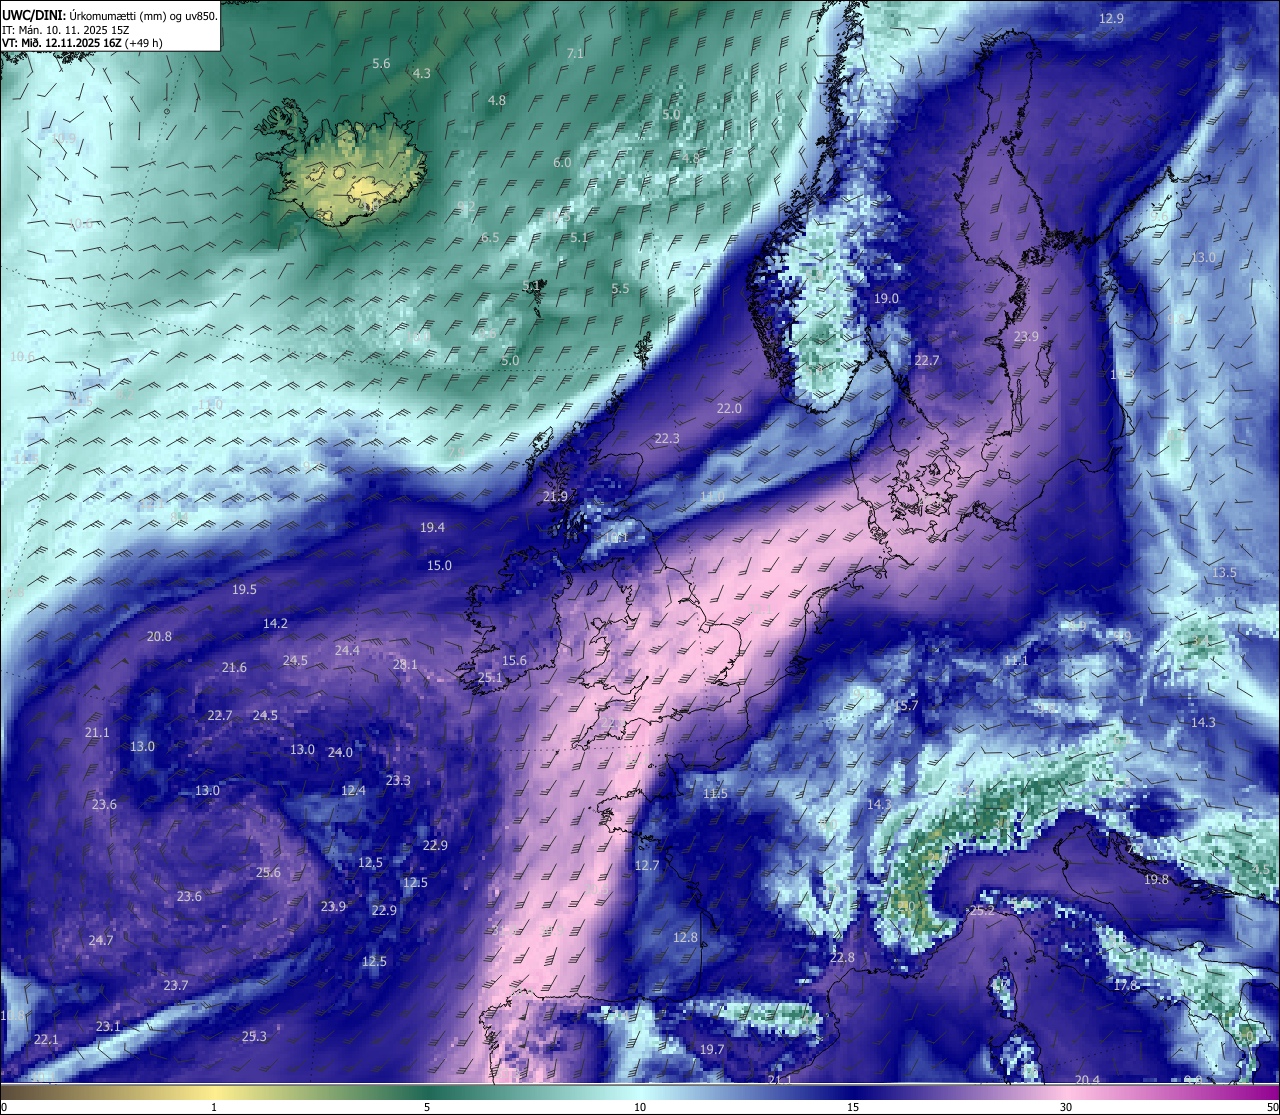The width and height of the screenshot is (1280, 1115).
Task: Click the map value "19.4"
Action: 433,528
